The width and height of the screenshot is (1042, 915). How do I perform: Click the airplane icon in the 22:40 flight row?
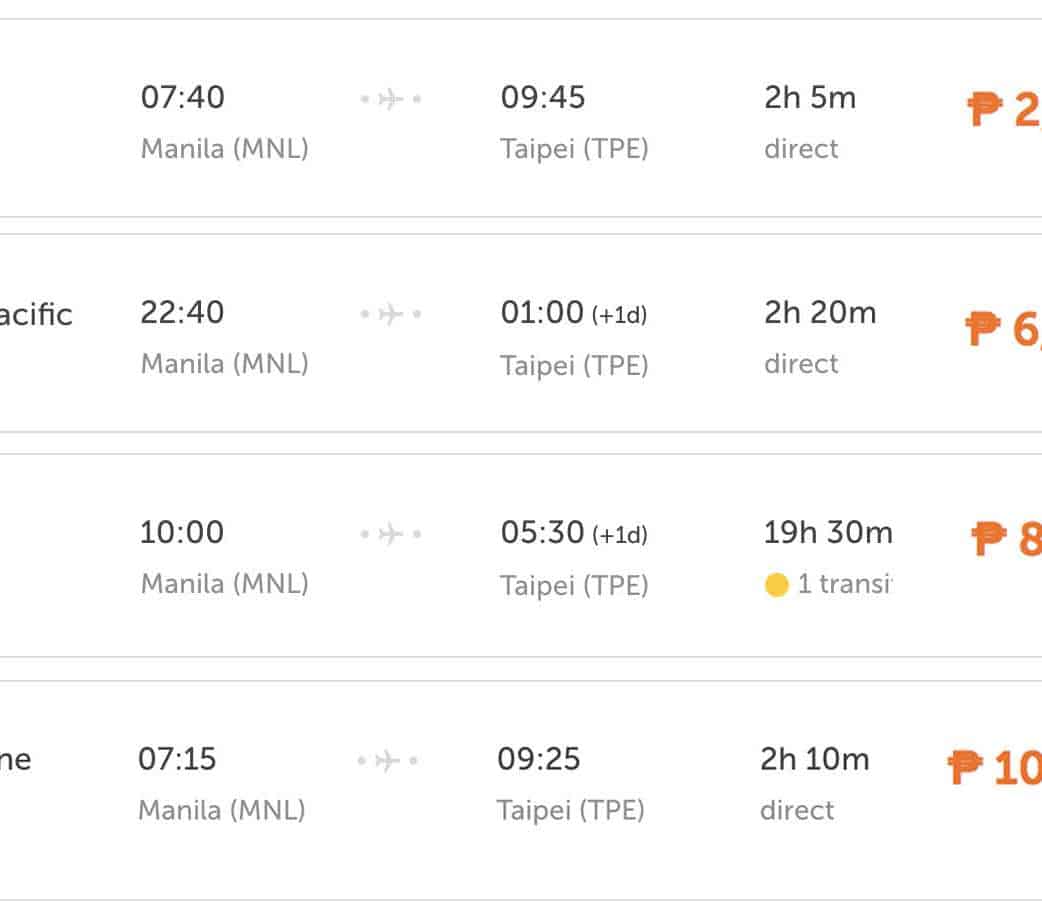pos(391,314)
